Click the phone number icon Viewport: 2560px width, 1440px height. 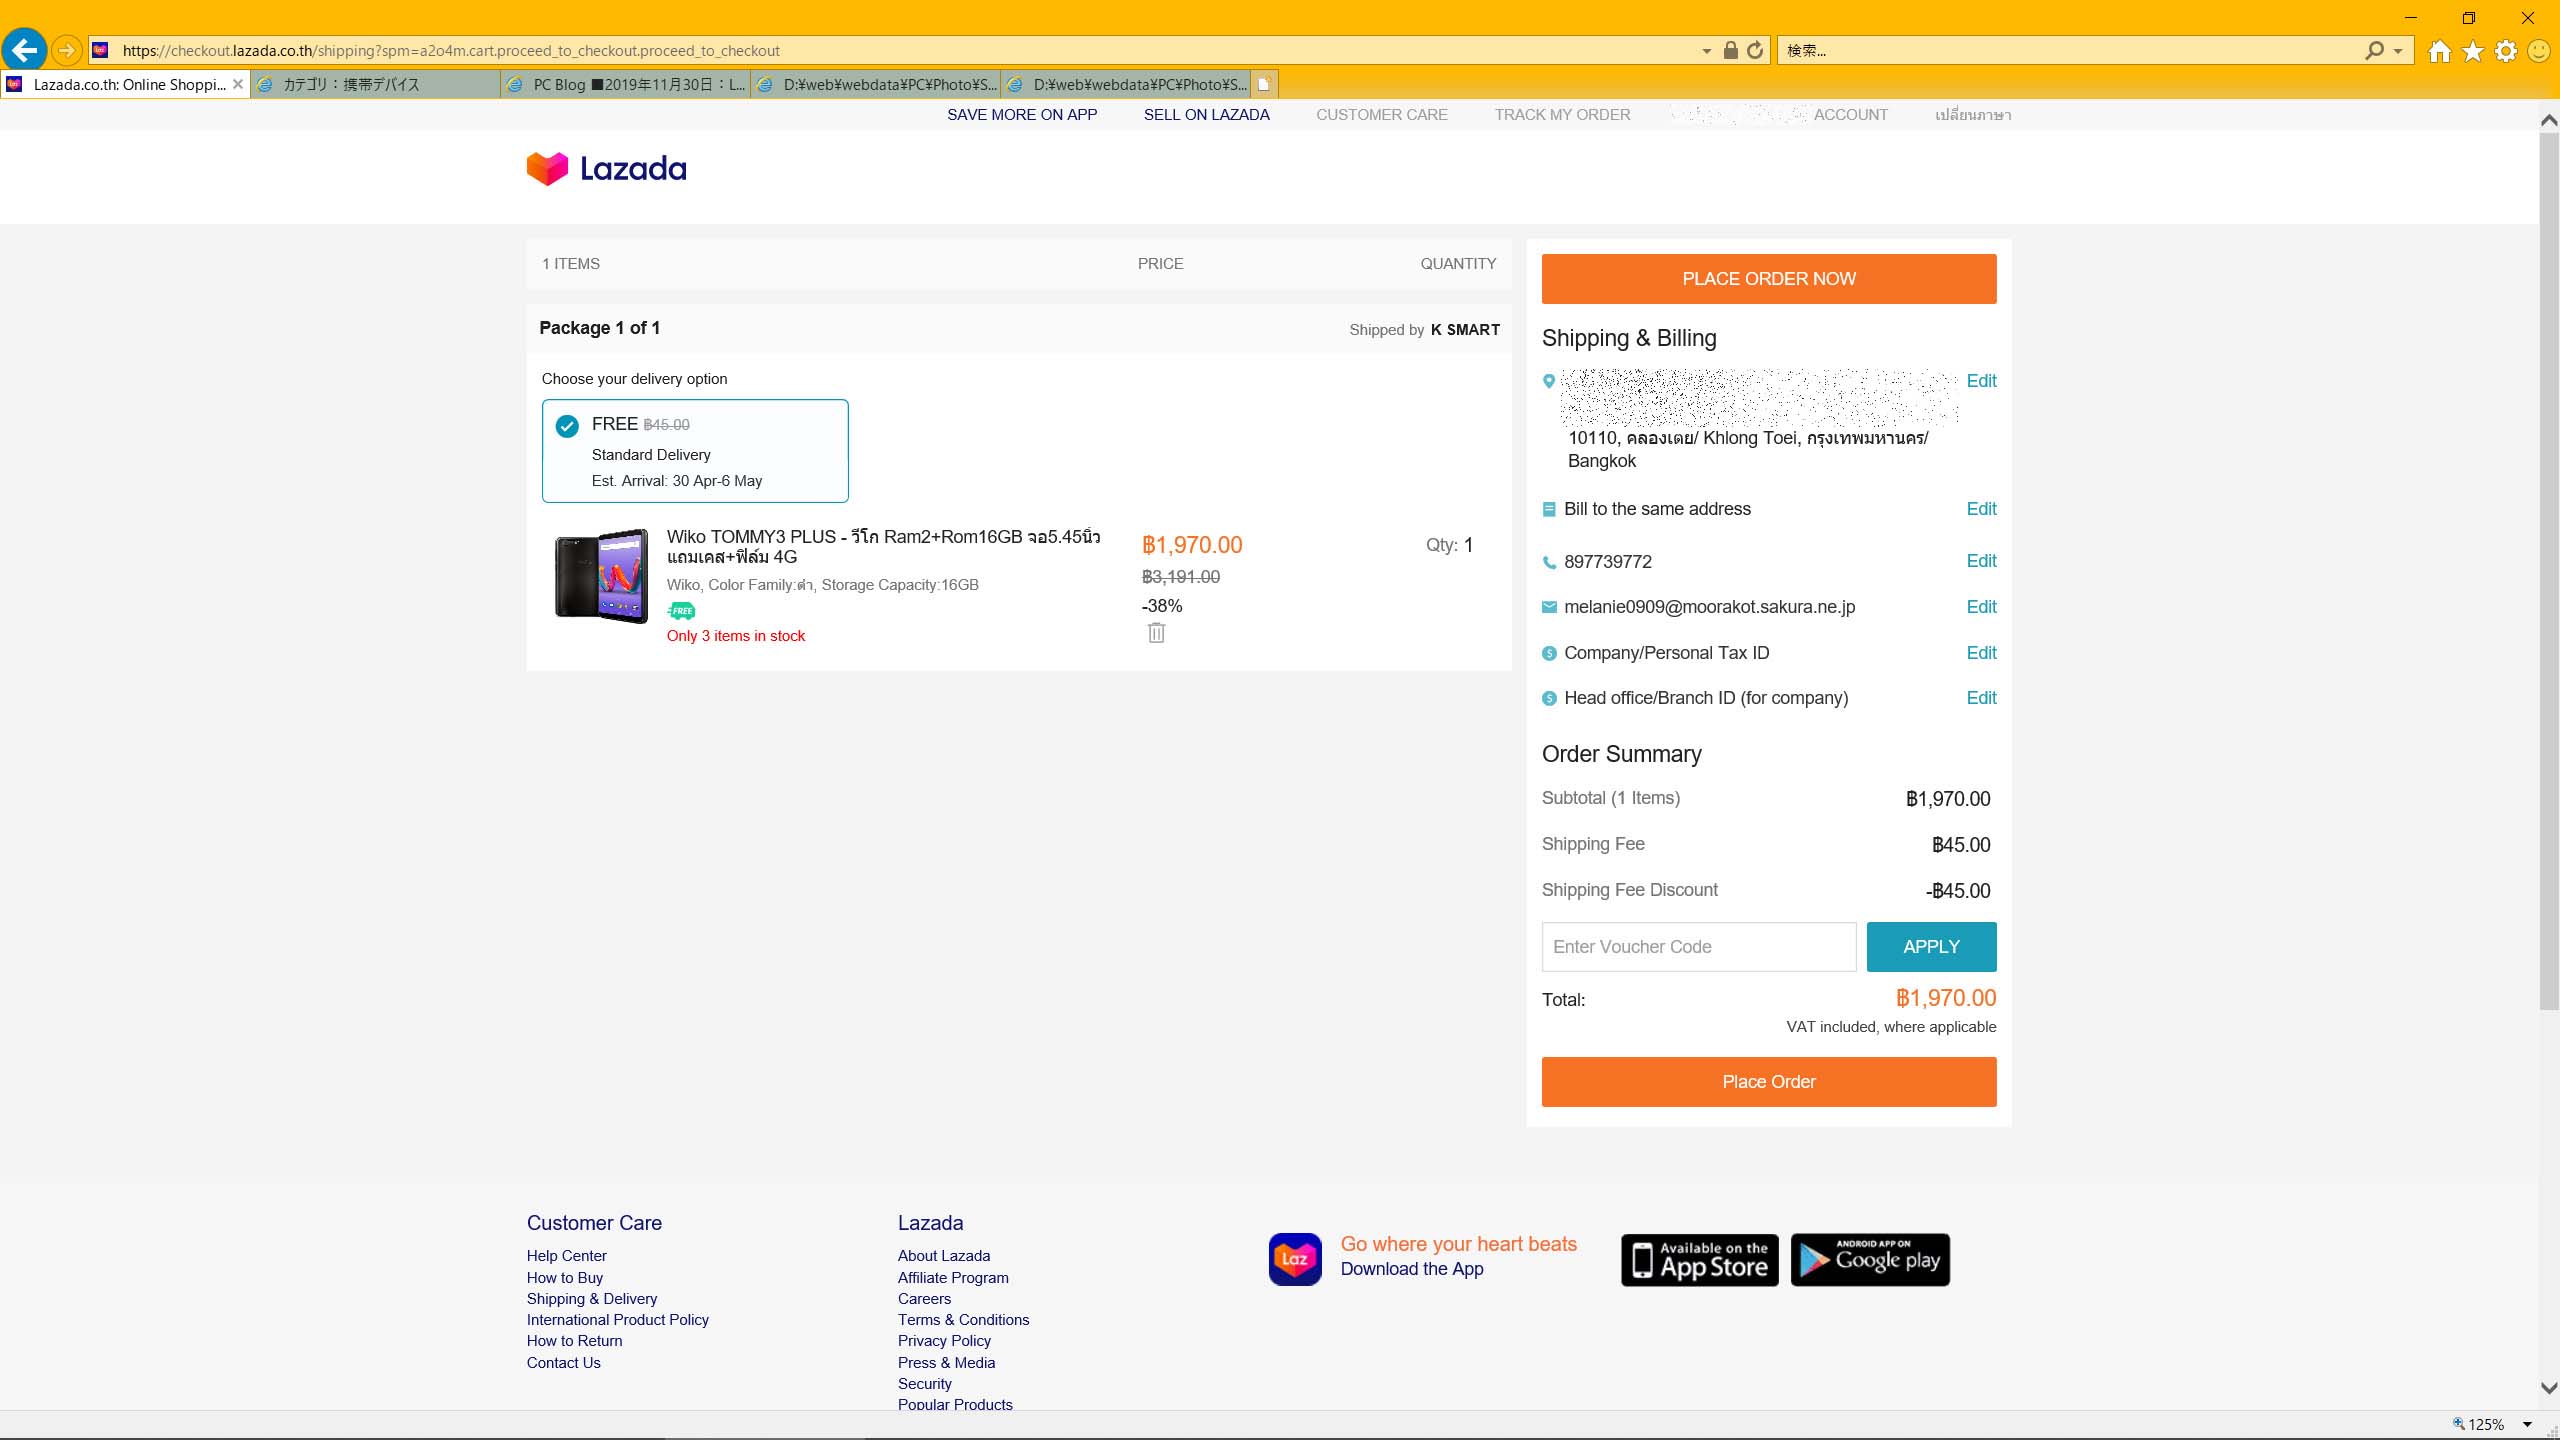(1549, 562)
